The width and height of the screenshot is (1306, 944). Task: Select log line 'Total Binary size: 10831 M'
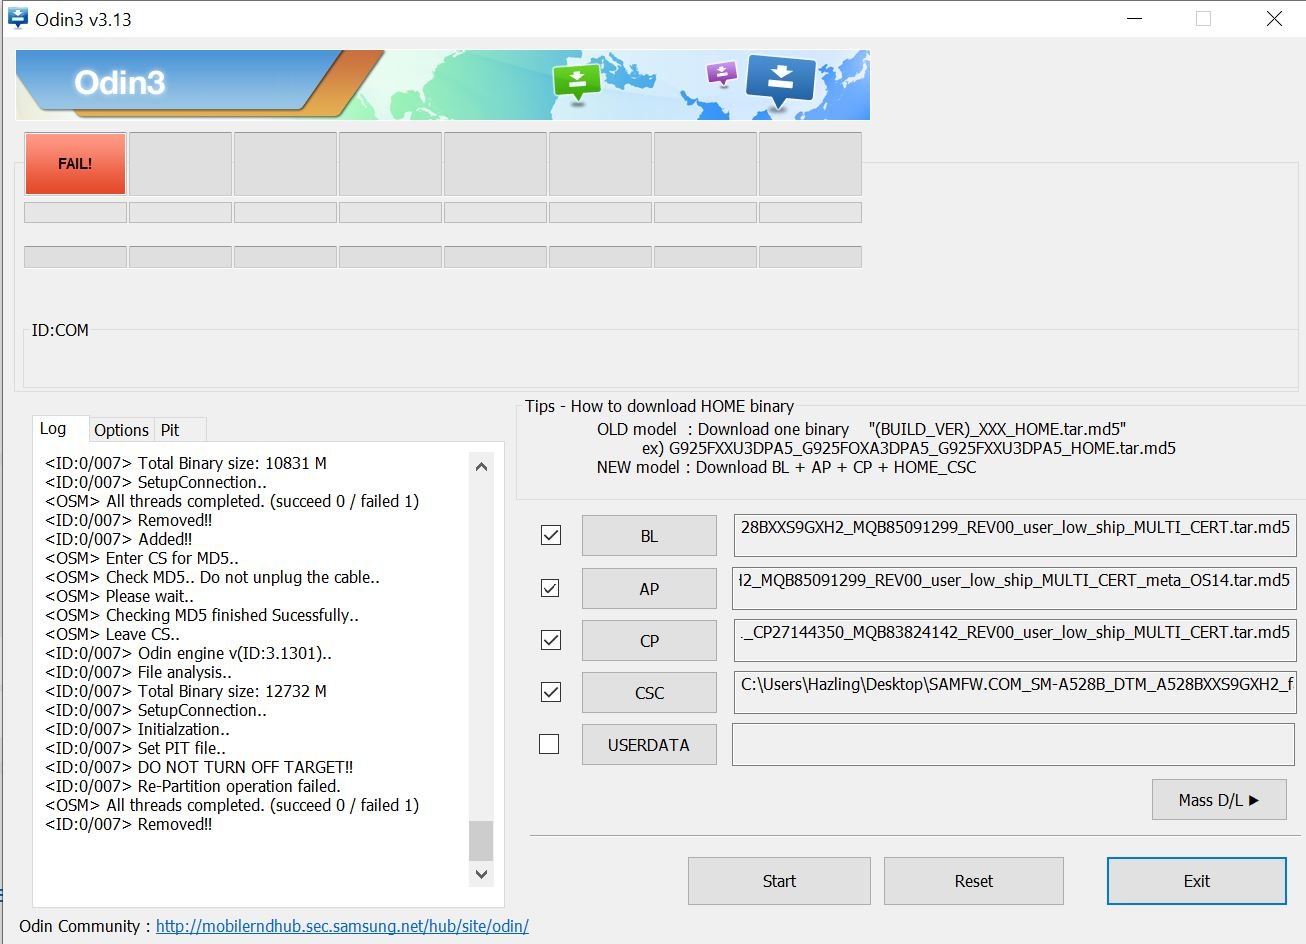coord(186,463)
